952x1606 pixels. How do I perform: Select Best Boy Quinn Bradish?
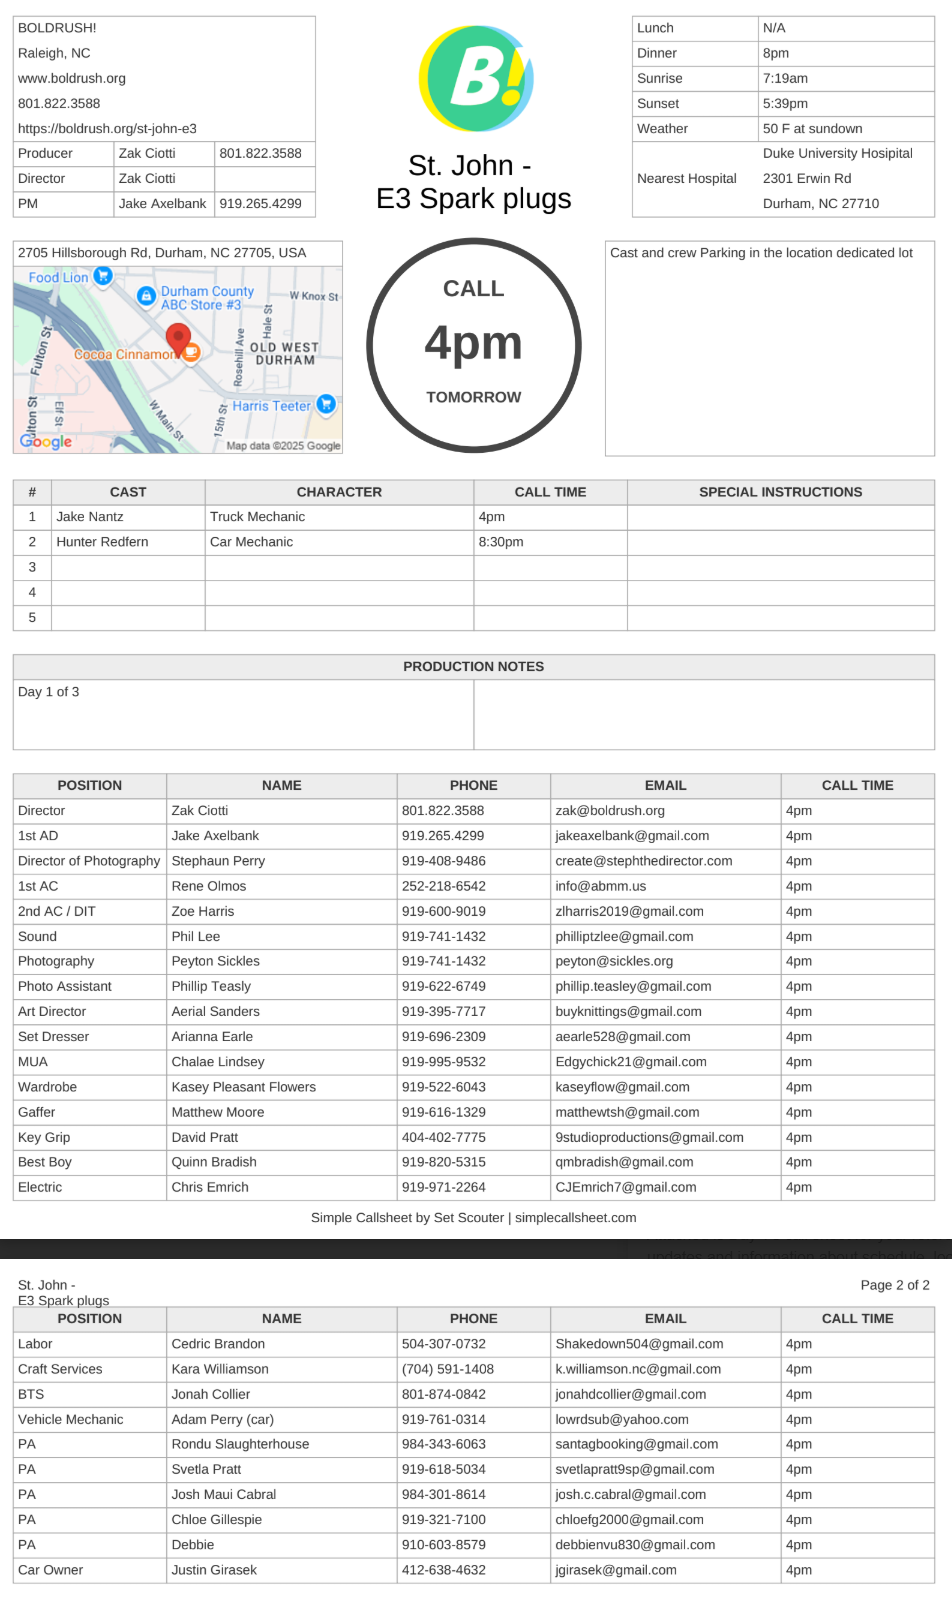(x=214, y=1162)
